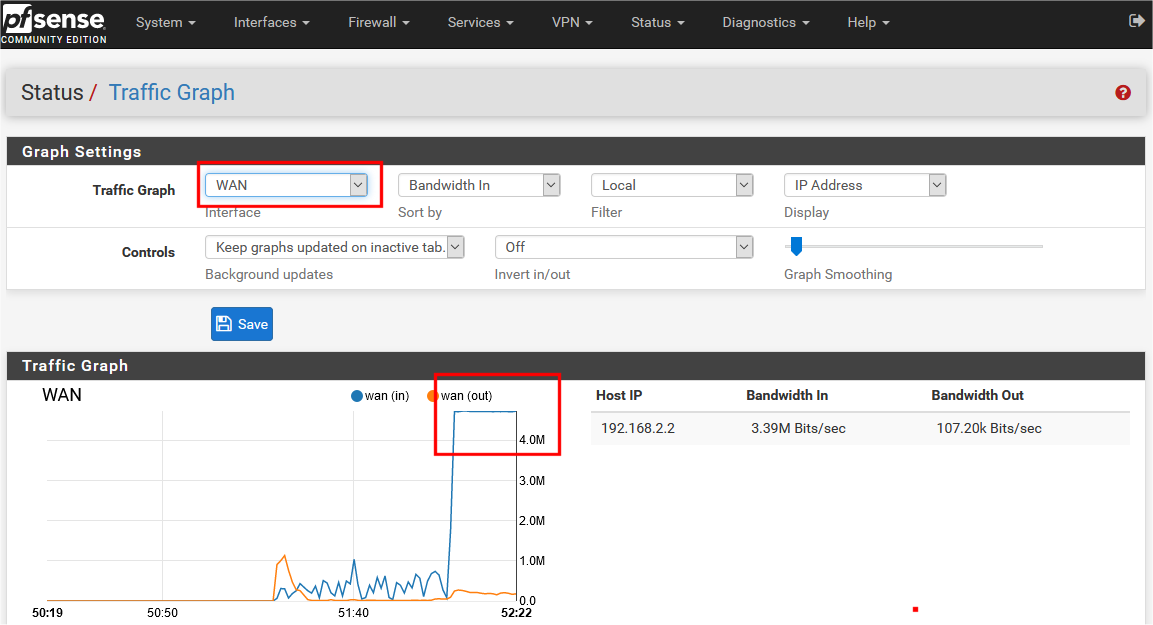Screen dimensions: 1153x625
Task: Expand the Bandwidth In sort dropdown
Action: [479, 185]
